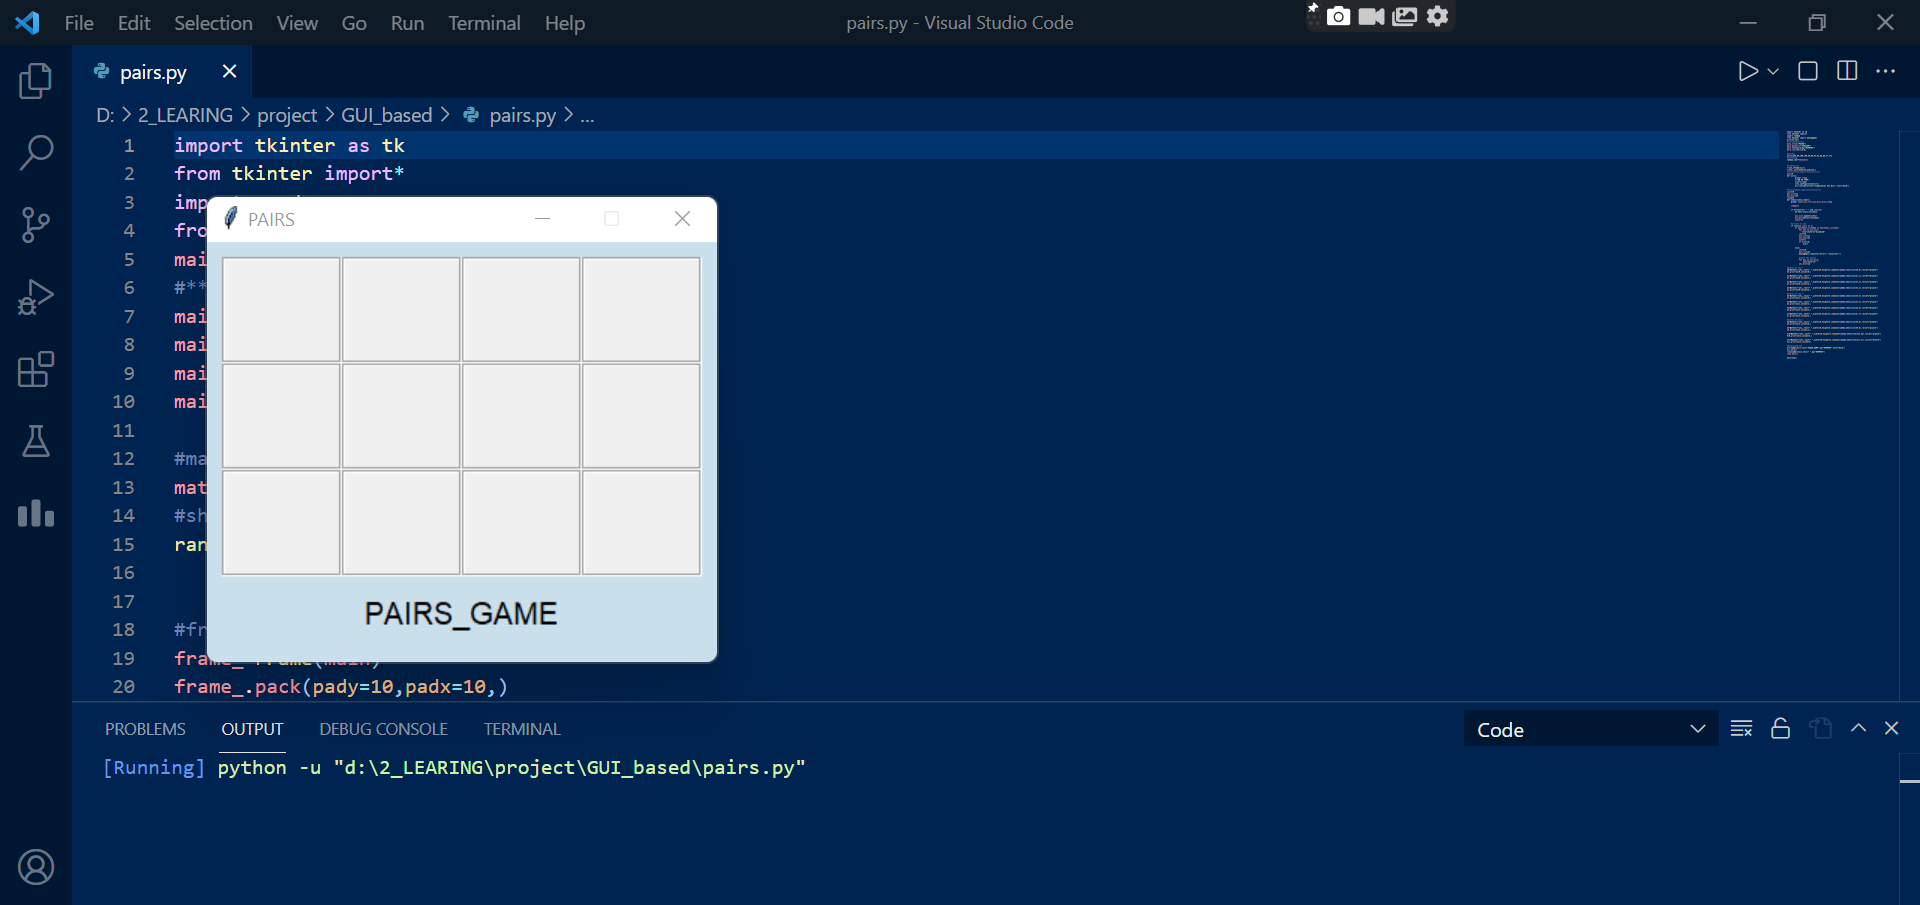Viewport: 1920px width, 905px height.
Task: Open the Accounts icon in the activity bar
Action: [36, 866]
